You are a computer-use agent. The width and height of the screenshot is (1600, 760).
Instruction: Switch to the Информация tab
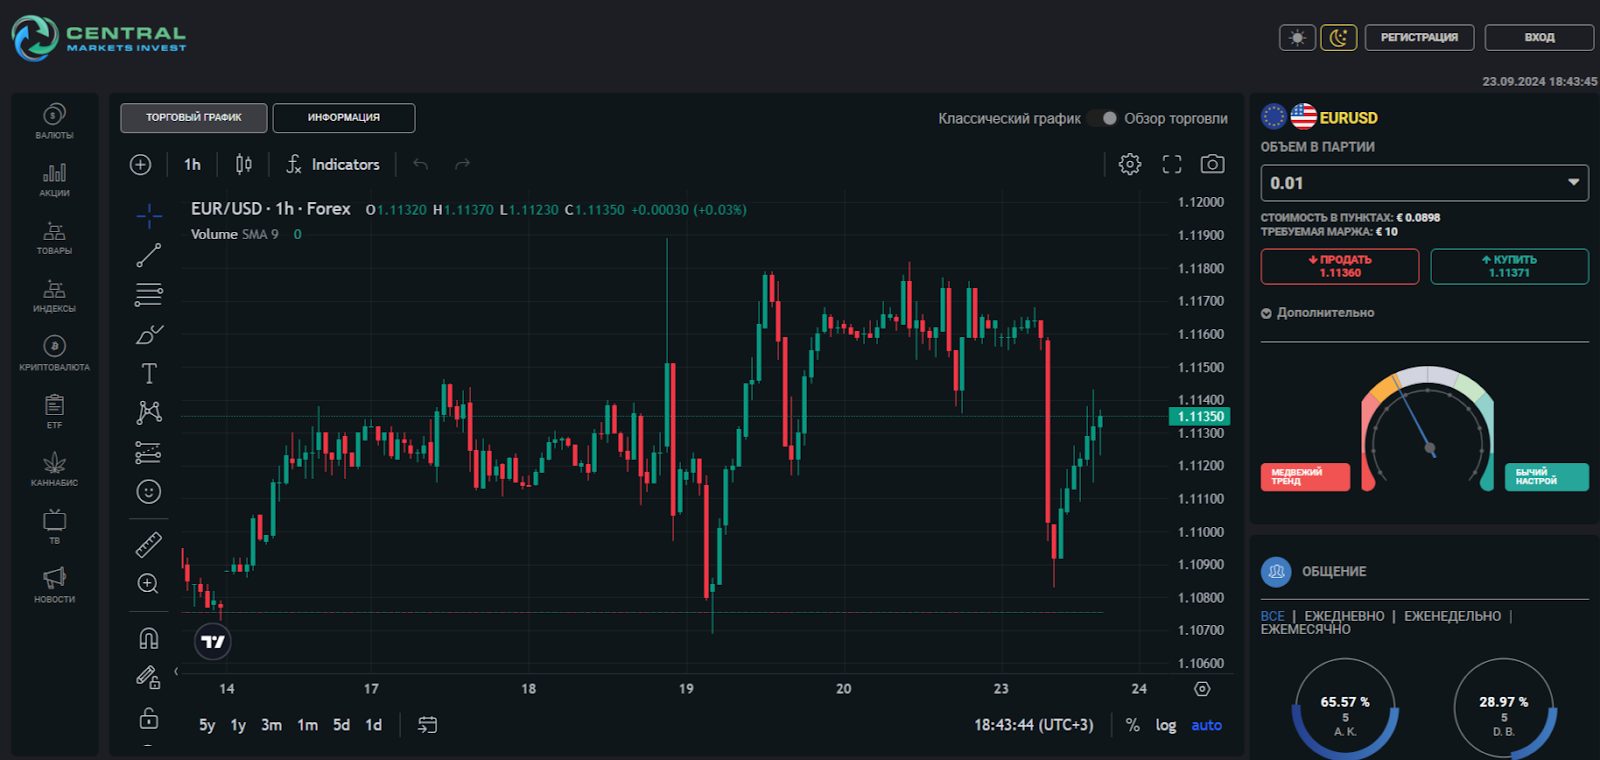pos(344,118)
